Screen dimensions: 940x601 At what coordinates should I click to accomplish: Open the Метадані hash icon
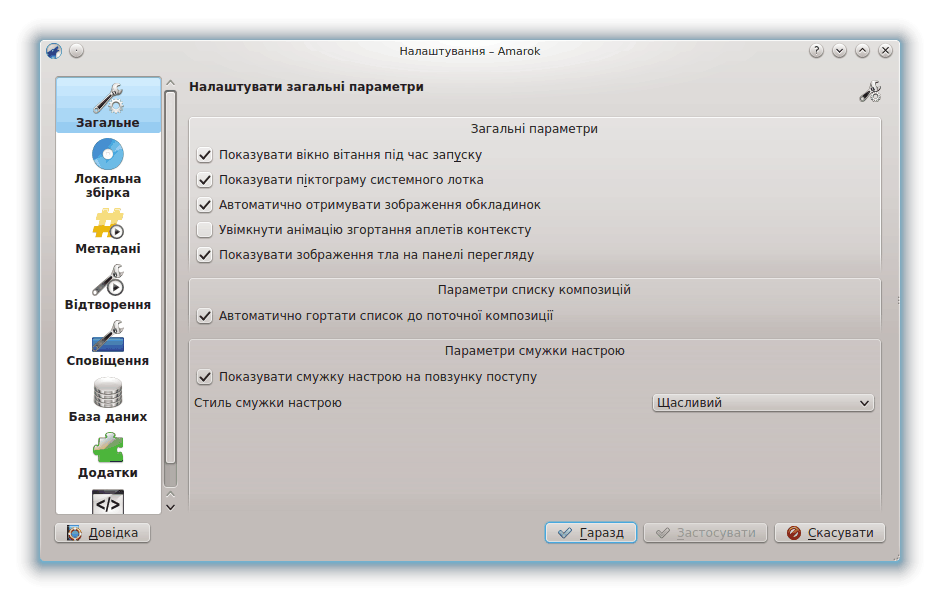coord(108,223)
